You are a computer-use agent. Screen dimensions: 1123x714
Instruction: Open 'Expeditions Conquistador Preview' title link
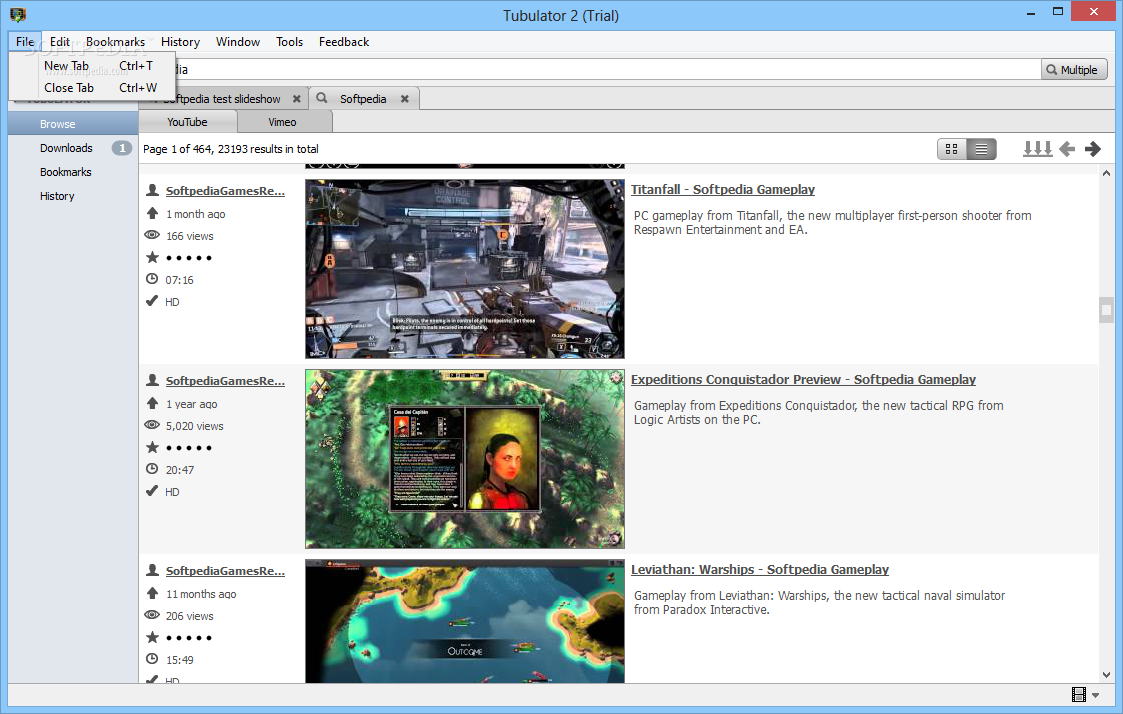click(x=804, y=380)
